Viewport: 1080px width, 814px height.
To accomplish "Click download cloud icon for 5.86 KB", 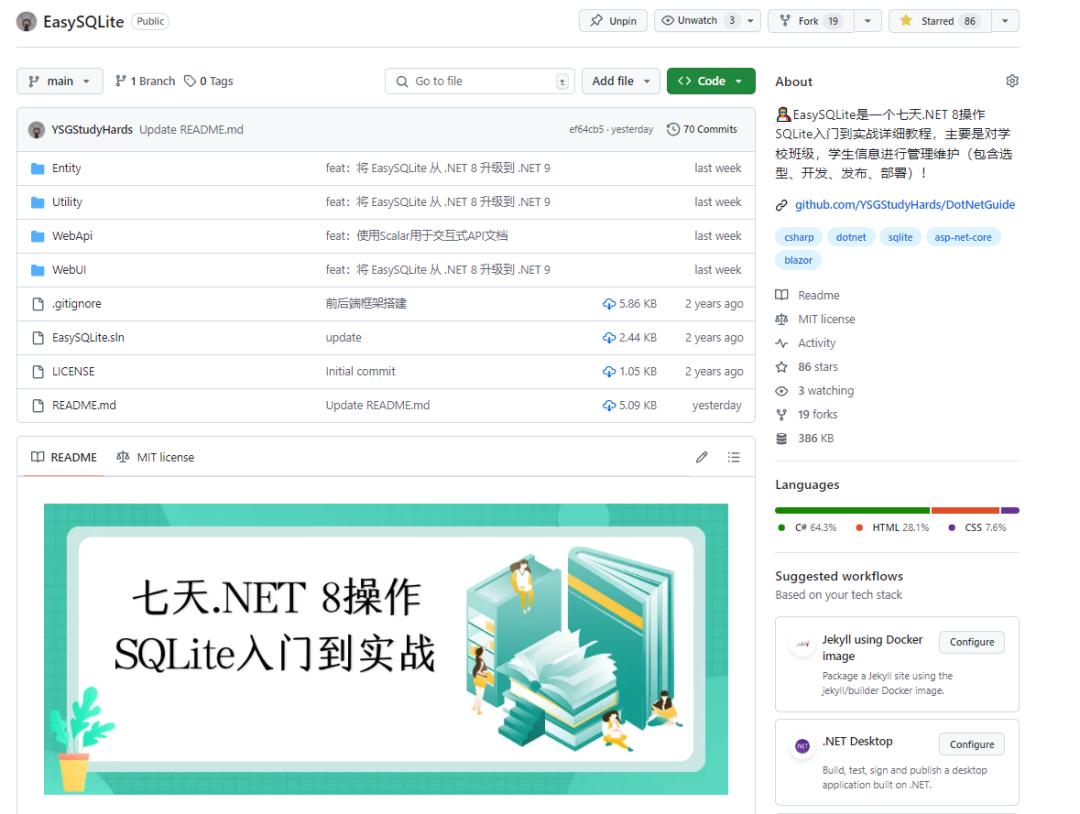I will click(609, 304).
